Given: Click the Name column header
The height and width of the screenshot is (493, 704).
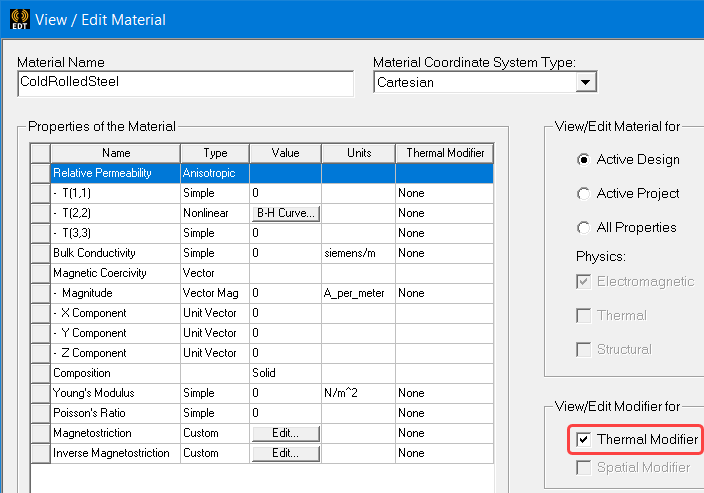Looking at the screenshot, I should [116, 153].
